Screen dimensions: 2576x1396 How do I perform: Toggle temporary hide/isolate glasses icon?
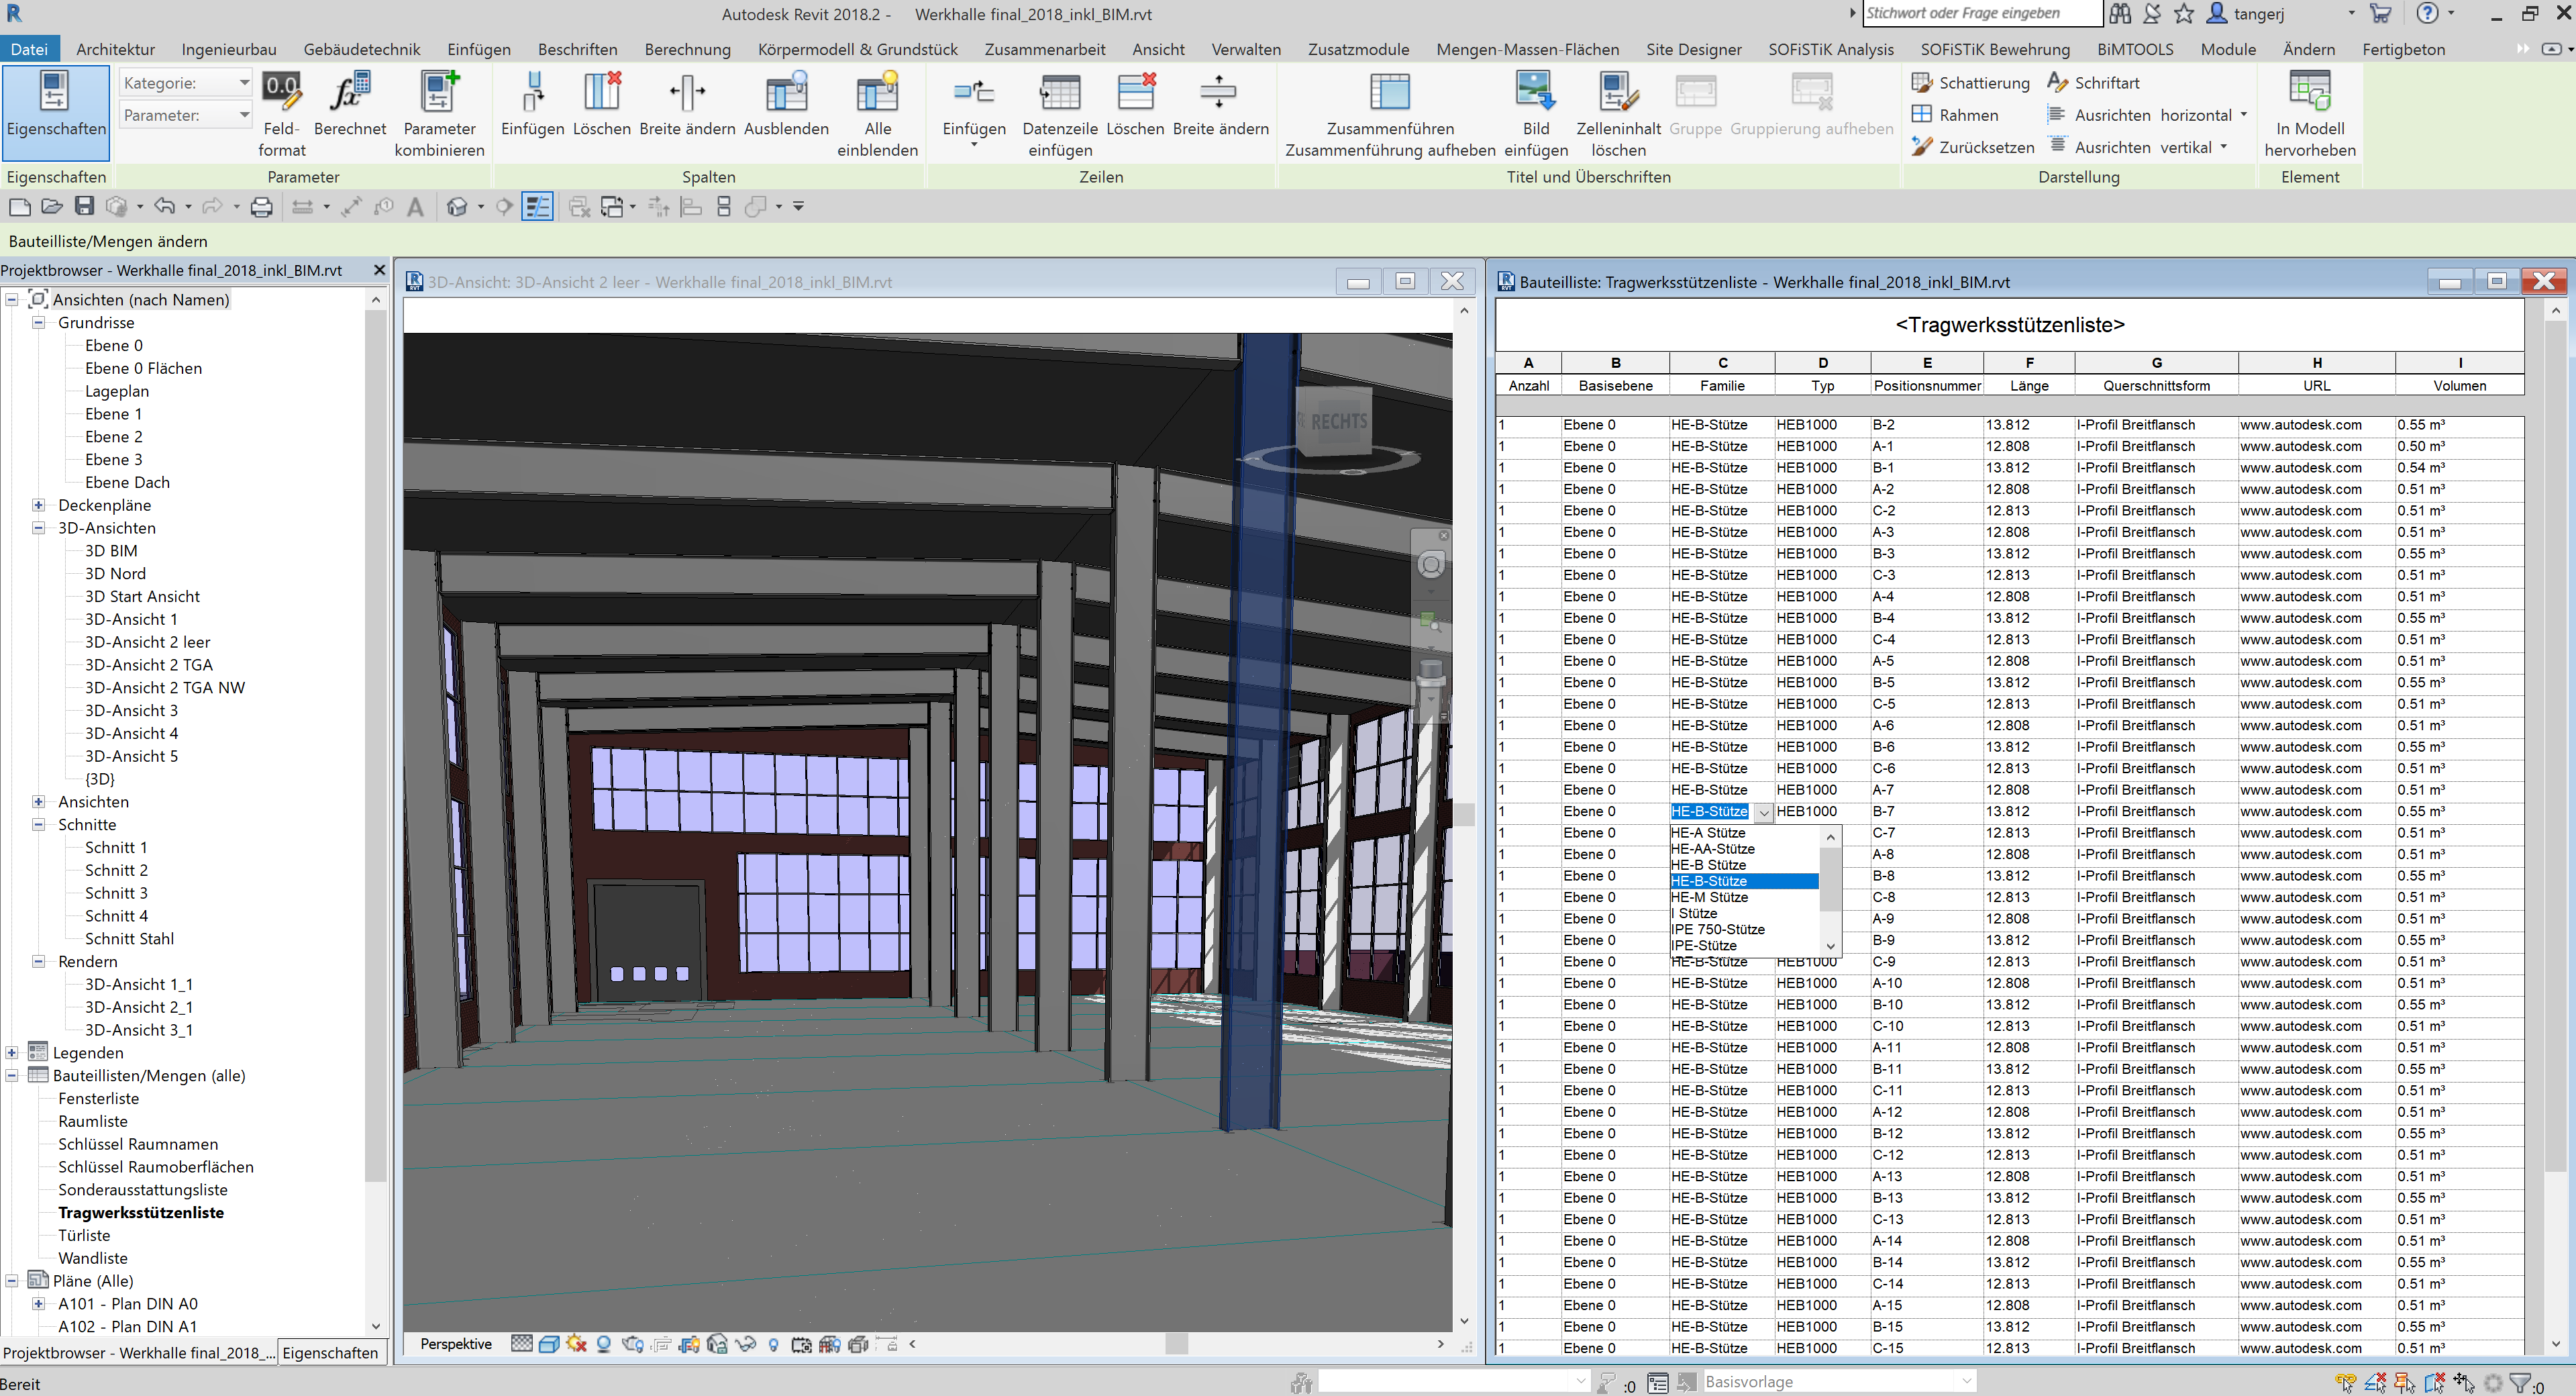745,1344
